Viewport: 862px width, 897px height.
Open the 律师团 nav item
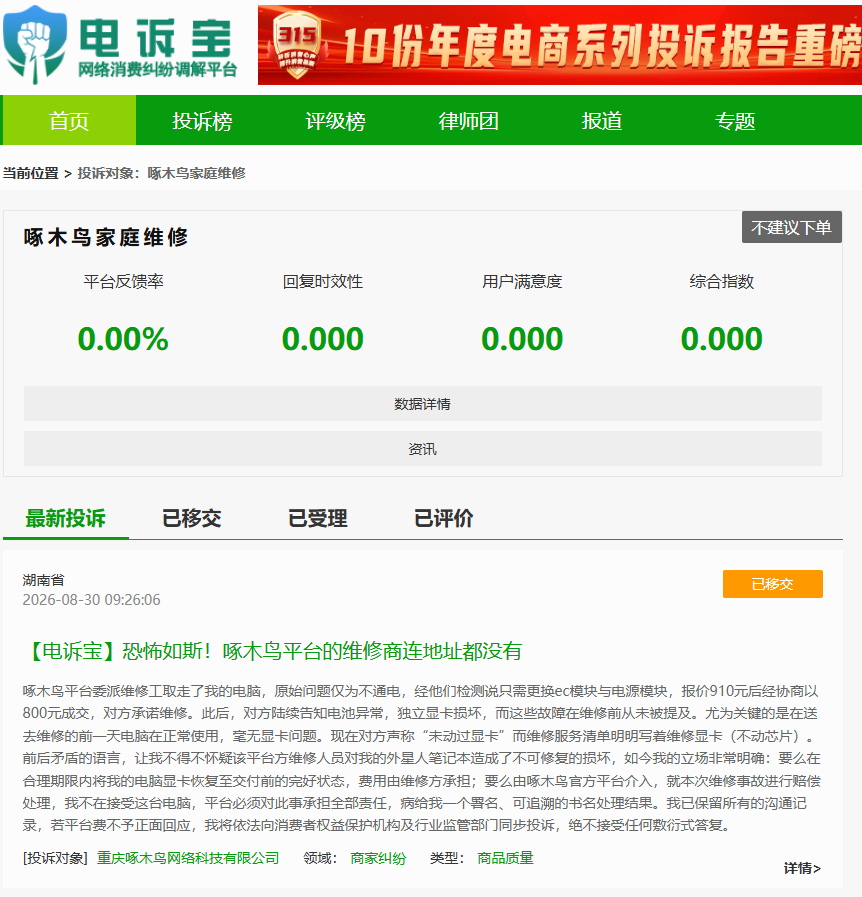pos(468,121)
